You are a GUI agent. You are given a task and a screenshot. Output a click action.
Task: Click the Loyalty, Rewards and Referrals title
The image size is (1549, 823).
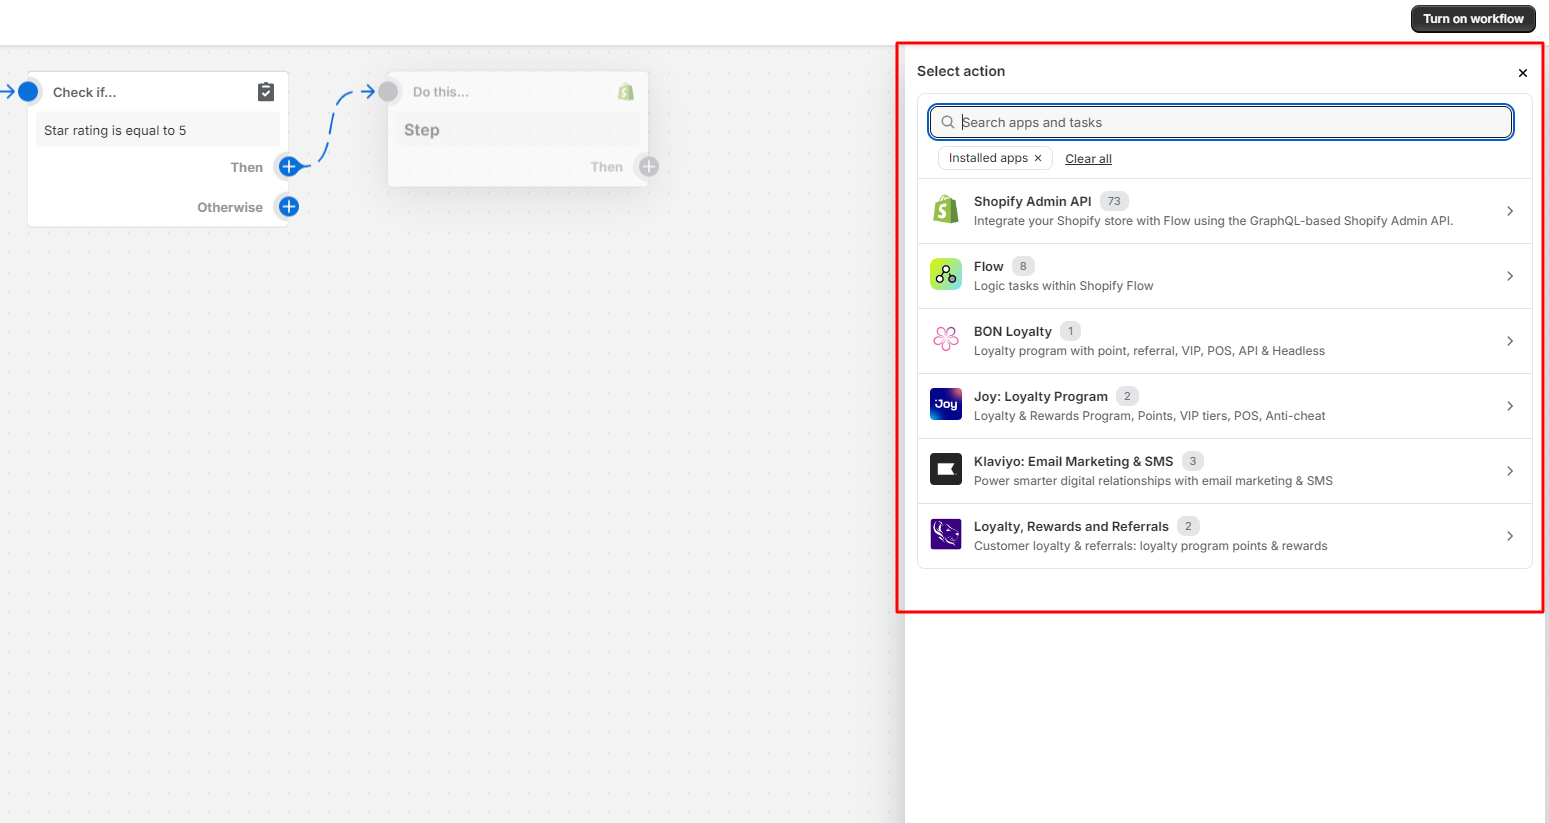pyautogui.click(x=1071, y=526)
